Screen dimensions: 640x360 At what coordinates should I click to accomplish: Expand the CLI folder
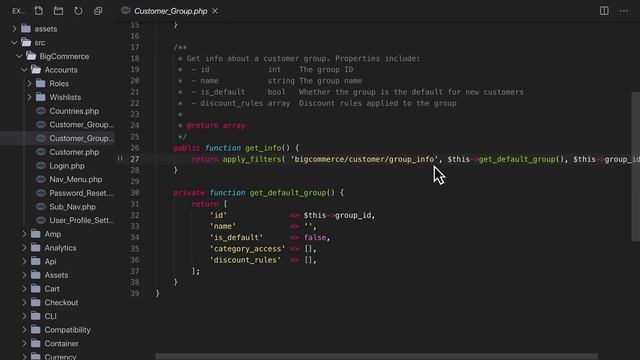point(24,316)
